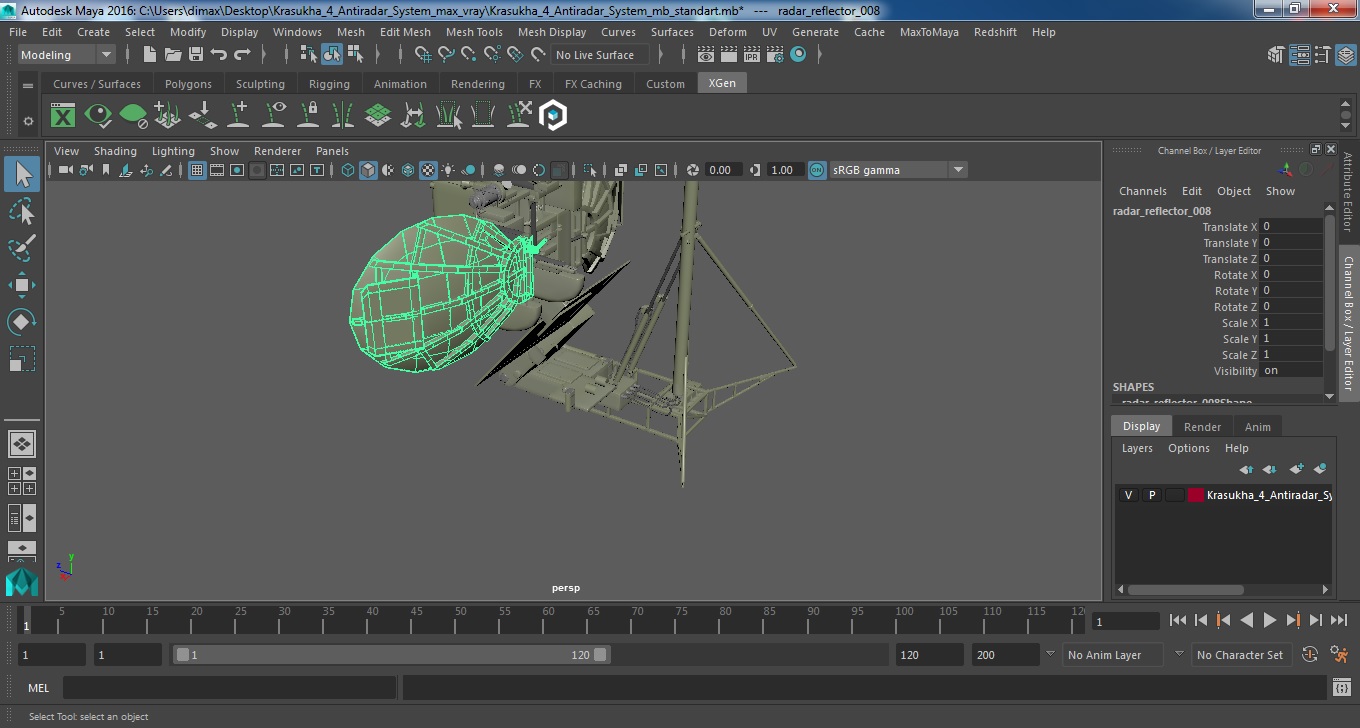Toggle viewport grid display

click(197, 170)
